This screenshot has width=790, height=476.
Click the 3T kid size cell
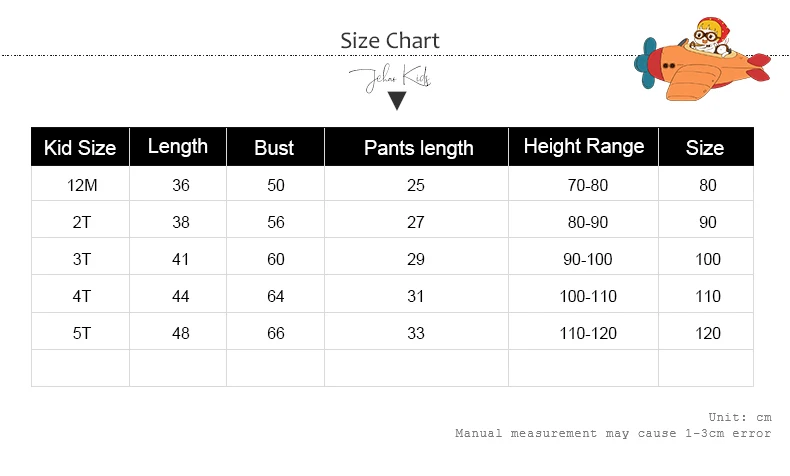(82, 259)
